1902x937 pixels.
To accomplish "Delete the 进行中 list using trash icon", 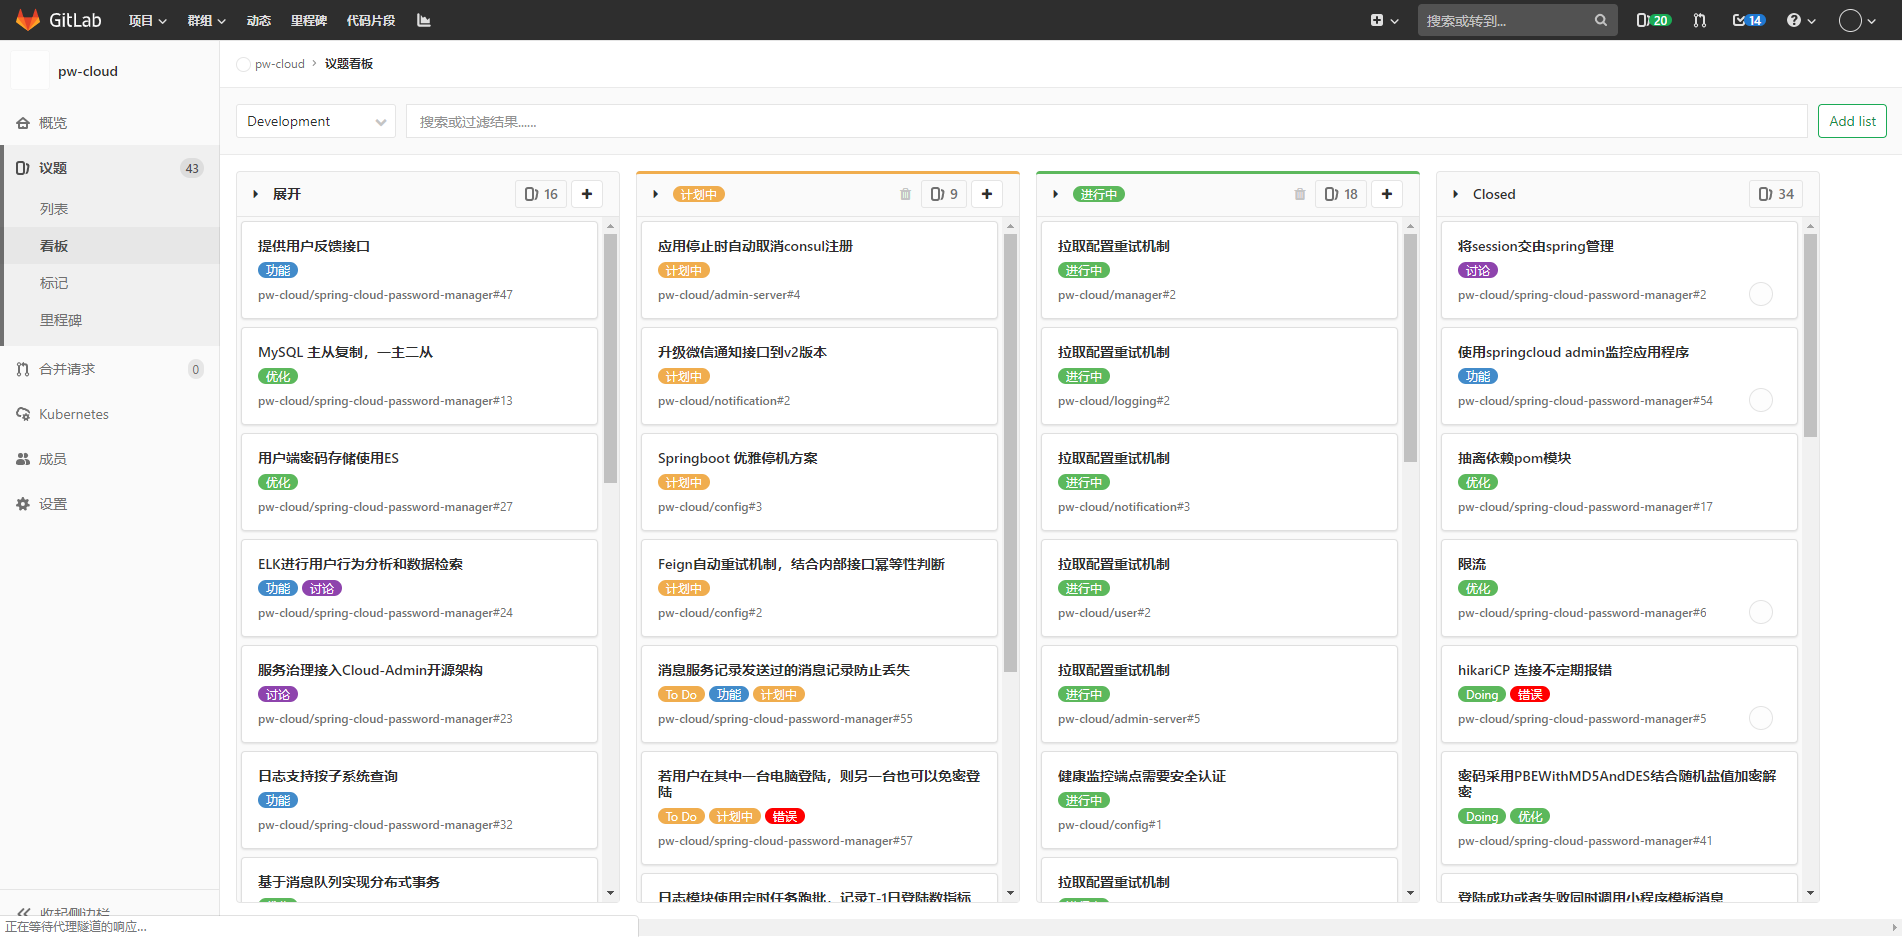I will click(1299, 194).
